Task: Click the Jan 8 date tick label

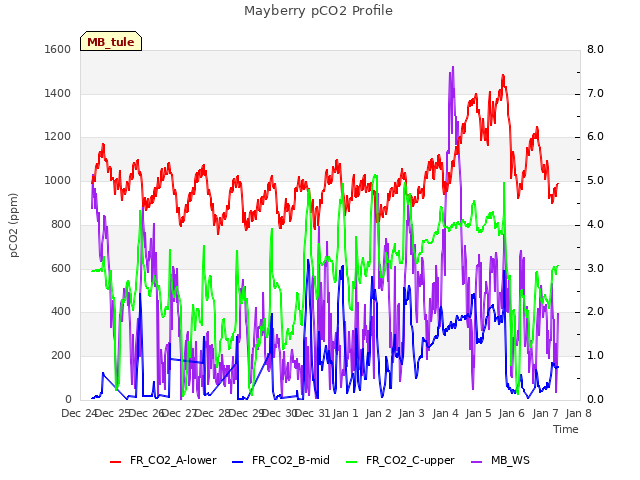Action: click(578, 413)
